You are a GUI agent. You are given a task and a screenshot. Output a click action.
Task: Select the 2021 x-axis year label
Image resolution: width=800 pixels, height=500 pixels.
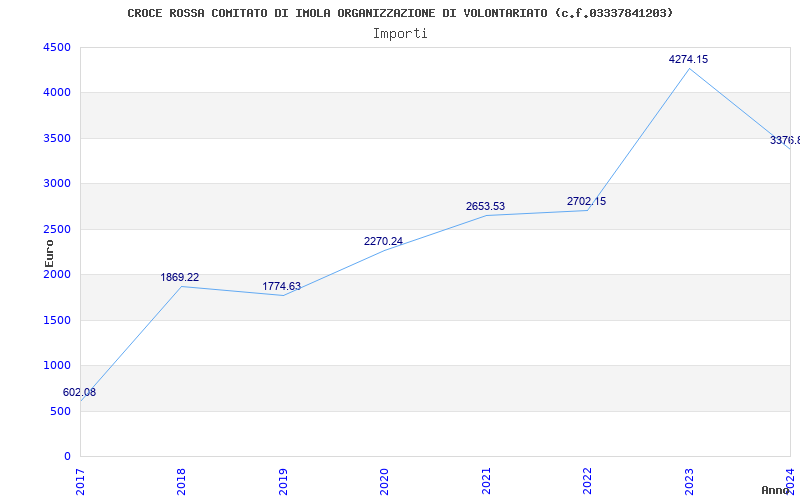click(486, 482)
